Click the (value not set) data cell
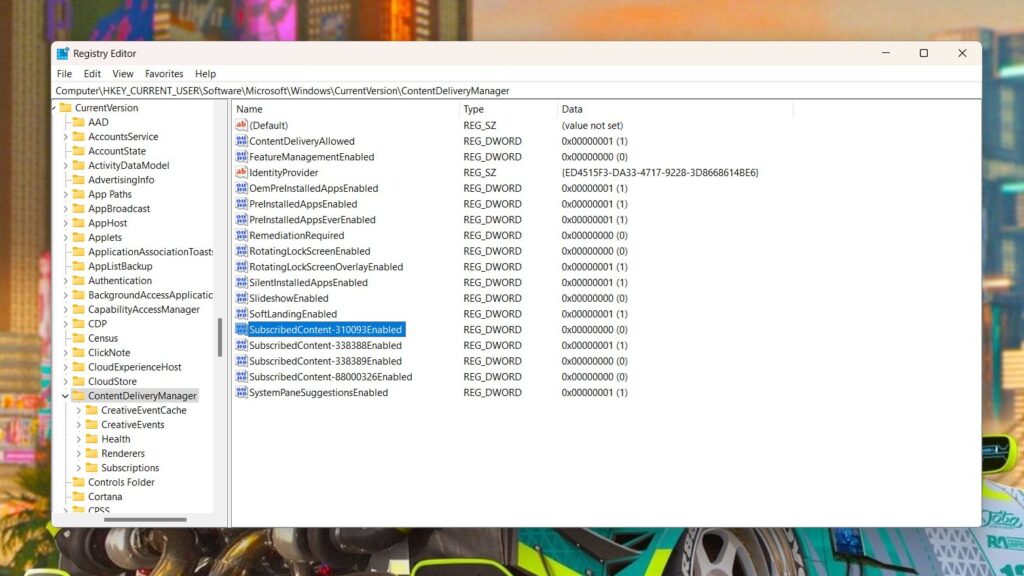1024x576 pixels. [592, 125]
